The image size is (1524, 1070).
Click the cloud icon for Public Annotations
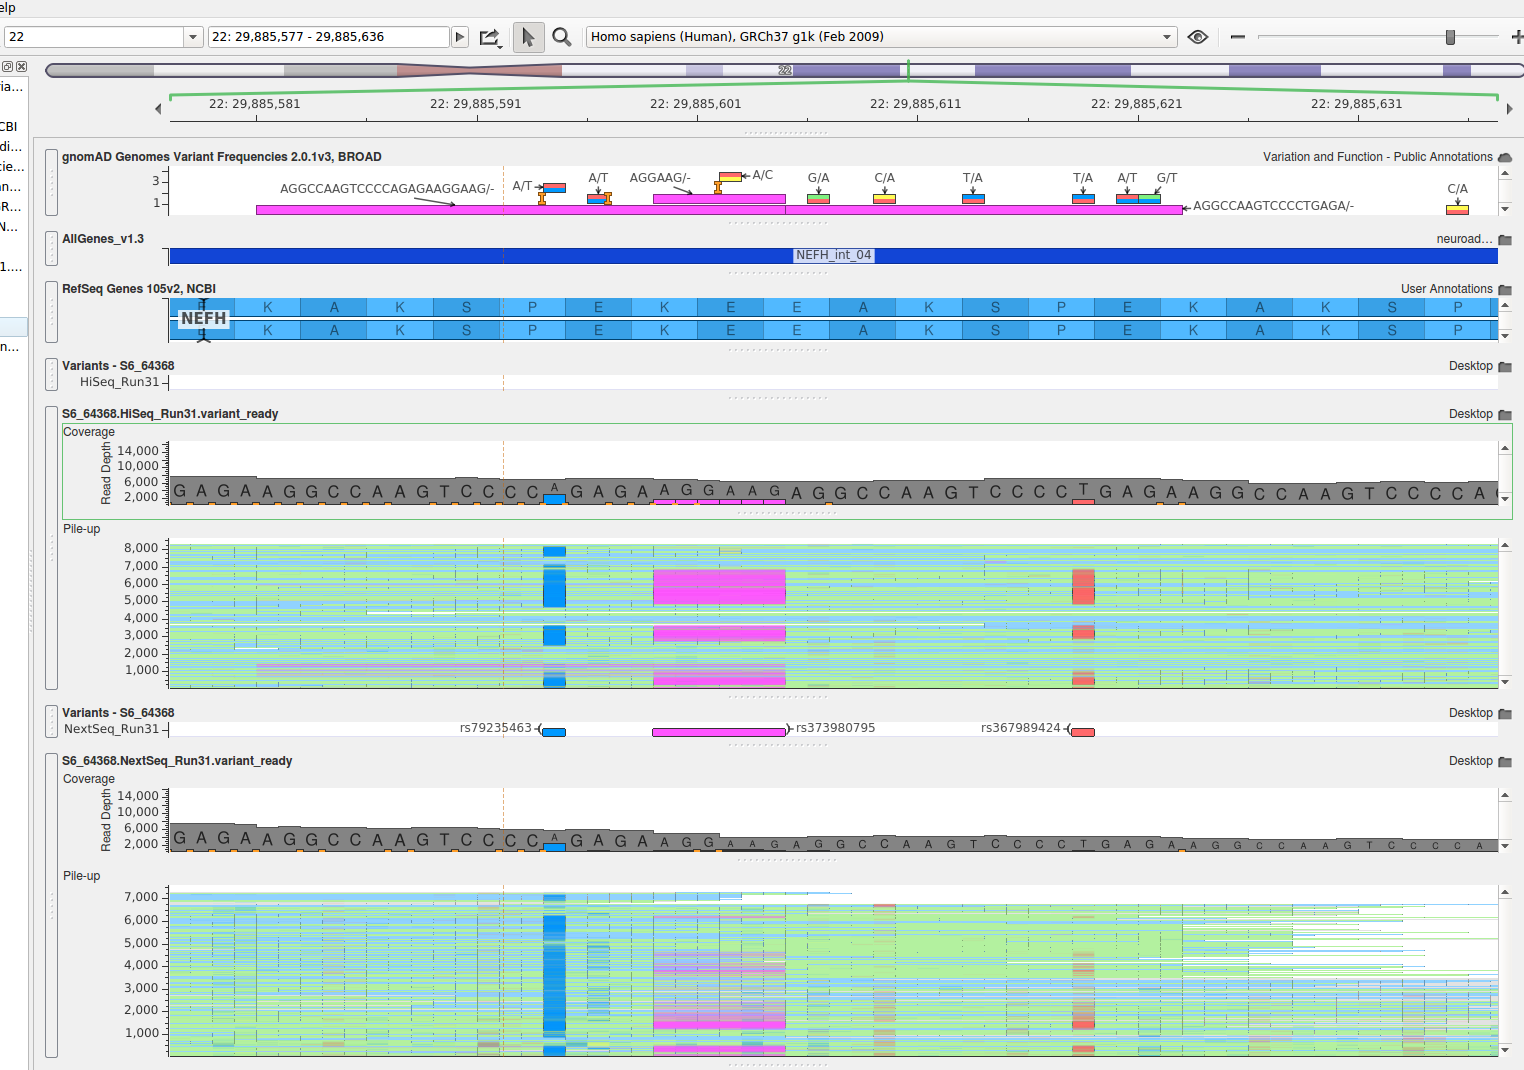pos(1505,157)
